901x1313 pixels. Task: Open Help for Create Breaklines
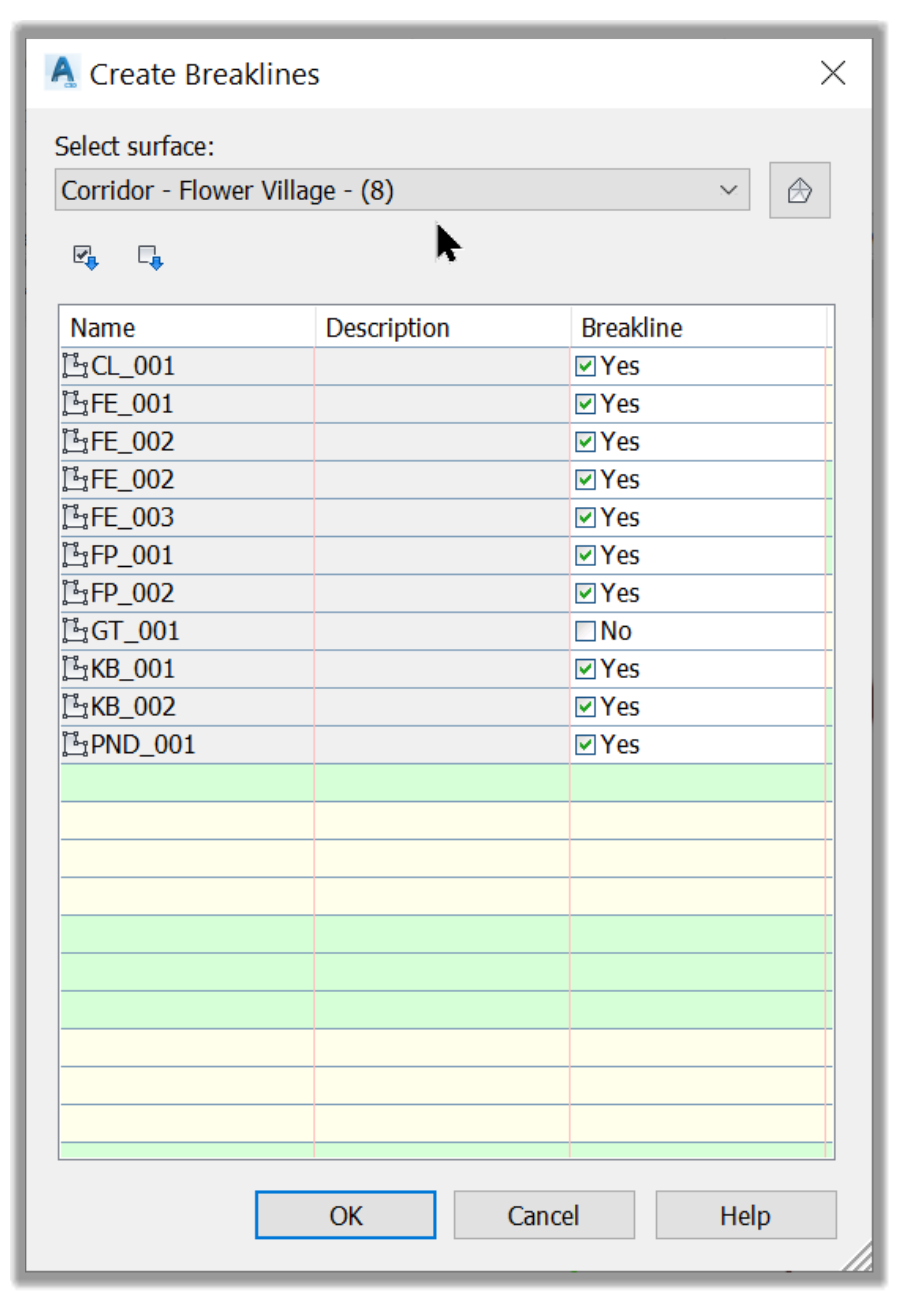click(746, 1215)
